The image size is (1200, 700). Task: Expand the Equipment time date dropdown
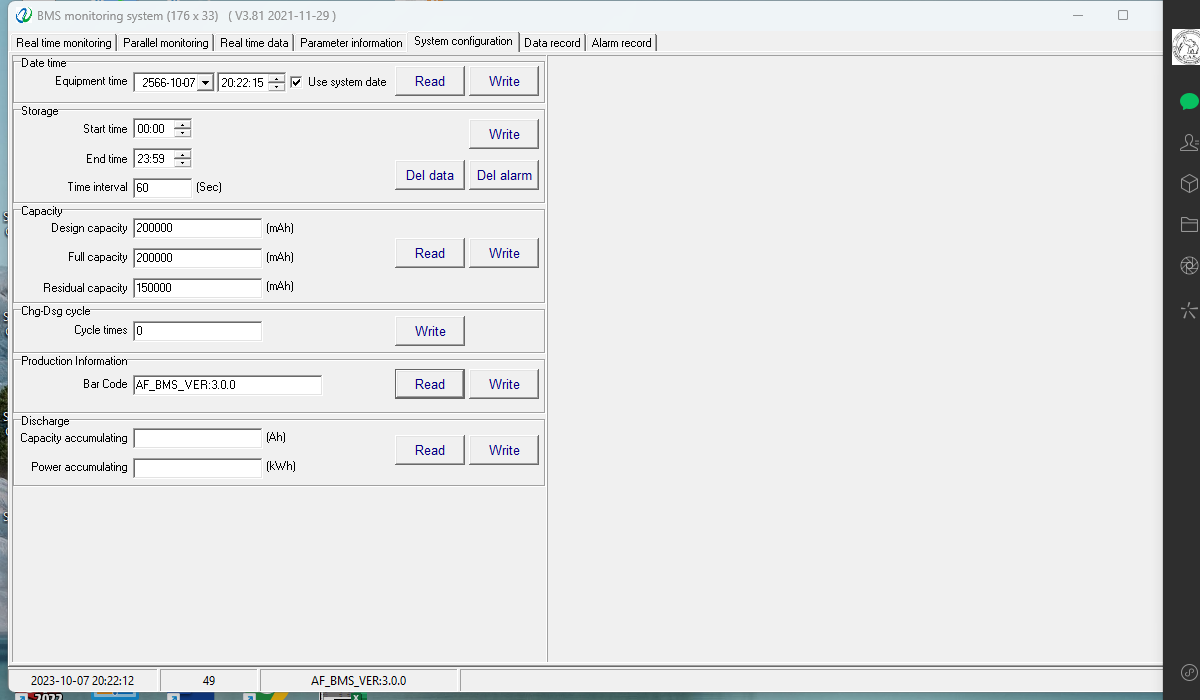click(205, 83)
